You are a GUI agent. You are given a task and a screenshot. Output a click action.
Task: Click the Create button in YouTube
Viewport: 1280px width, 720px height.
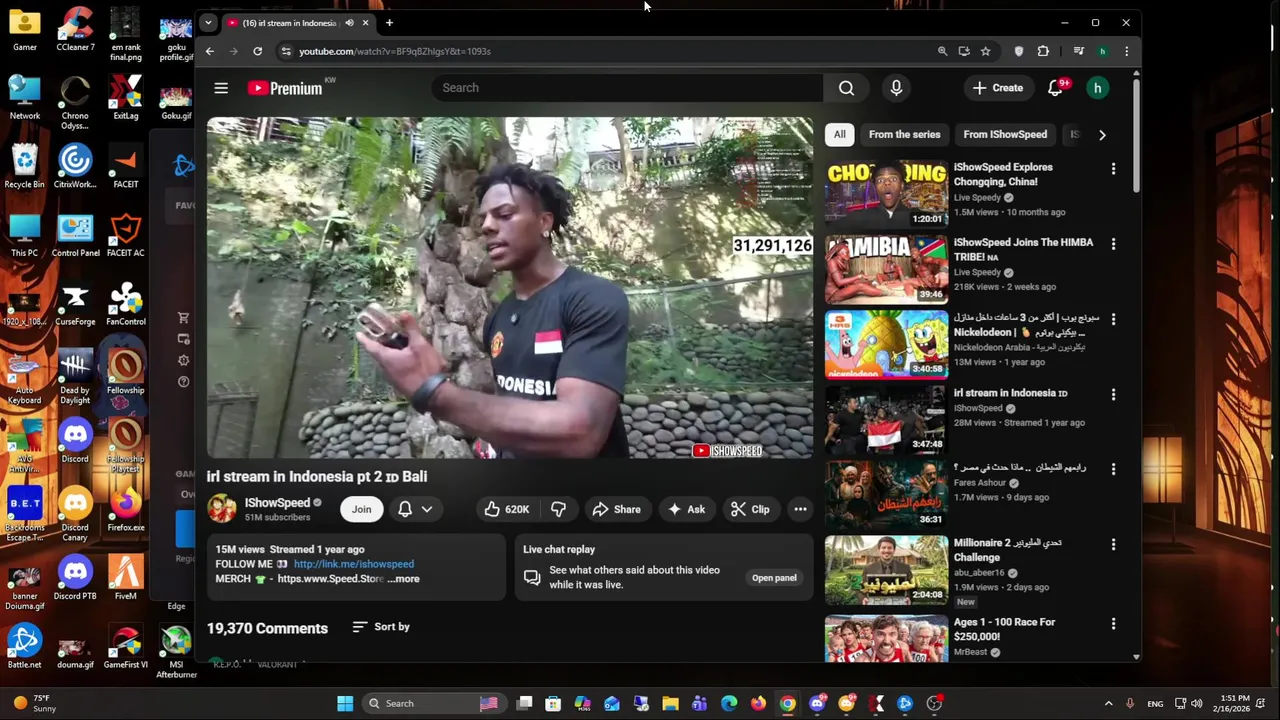998,88
